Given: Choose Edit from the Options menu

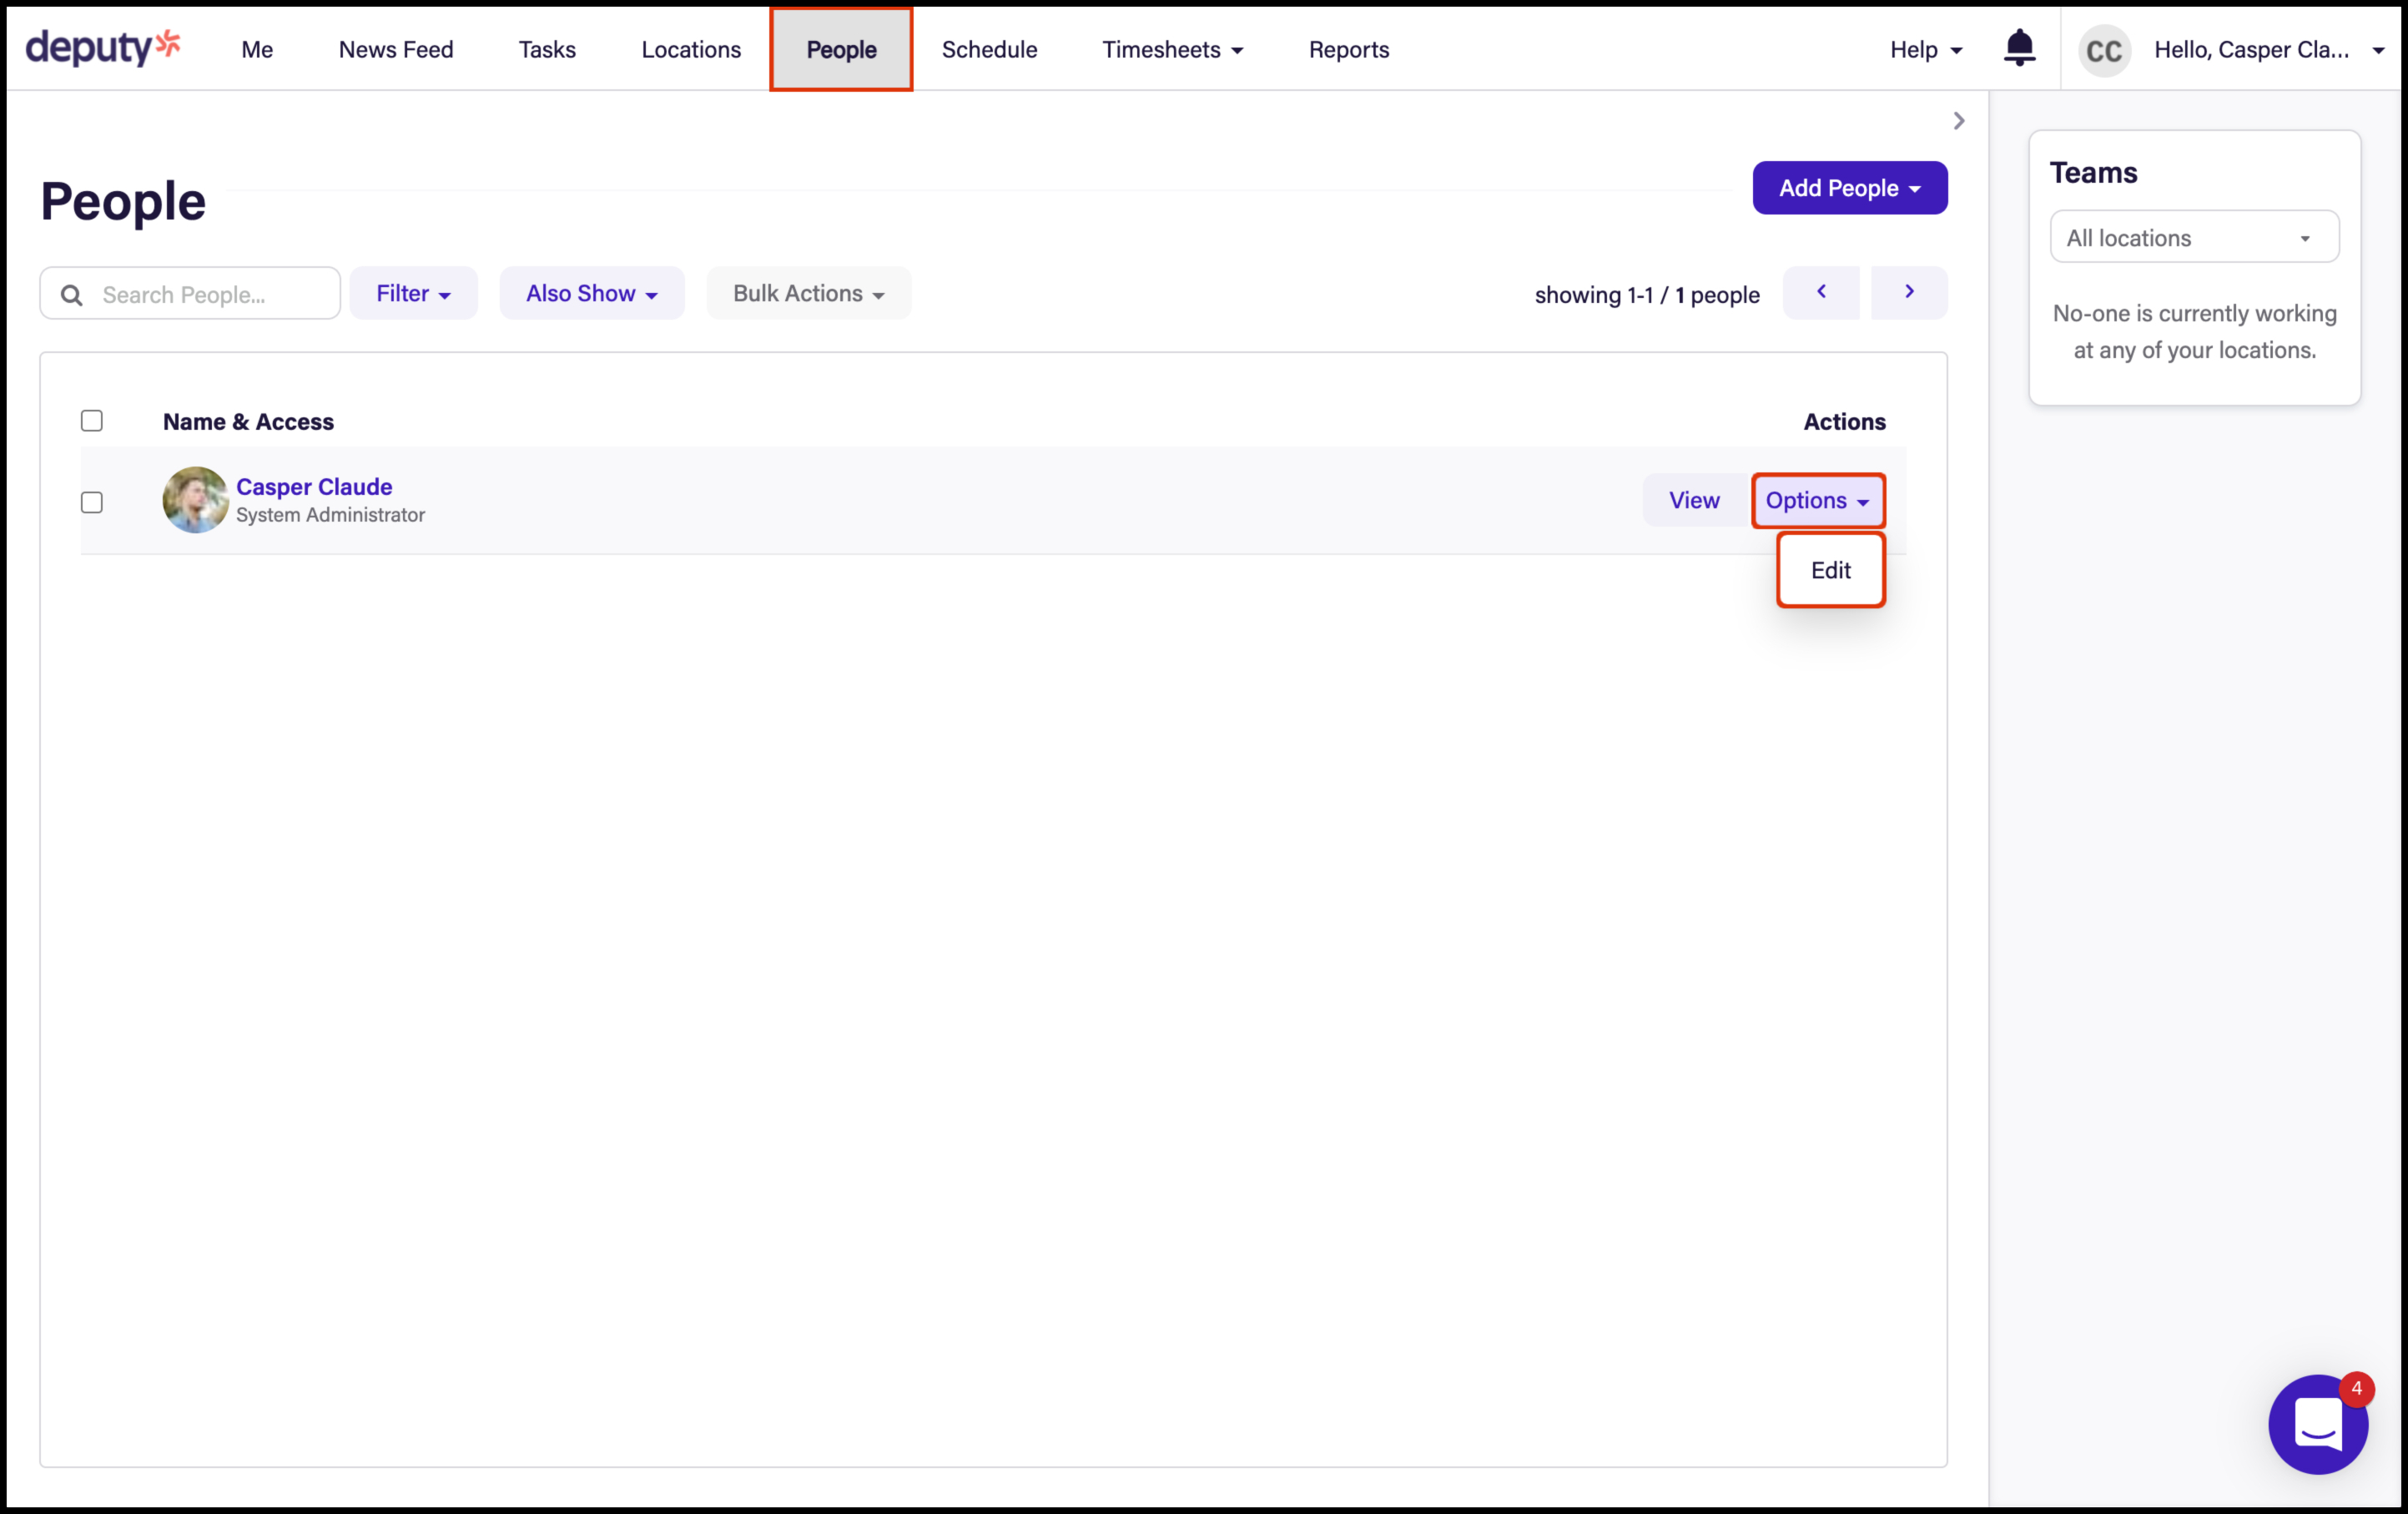Looking at the screenshot, I should (1830, 570).
